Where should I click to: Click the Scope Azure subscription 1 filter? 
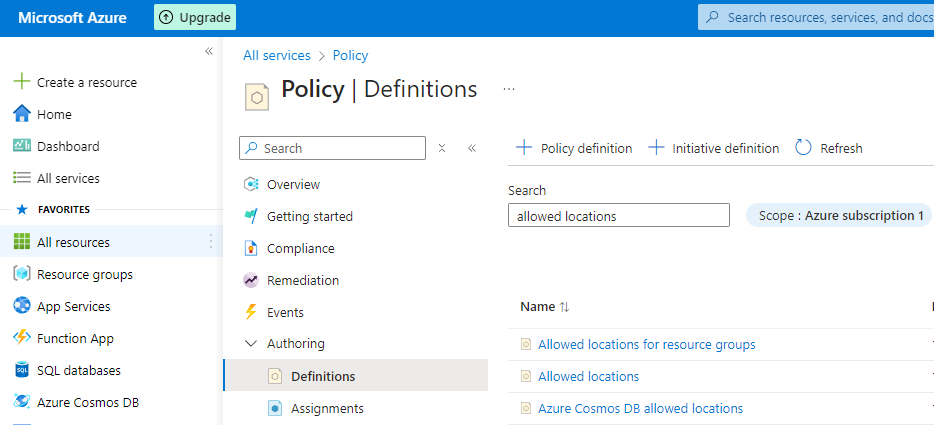click(x=838, y=216)
